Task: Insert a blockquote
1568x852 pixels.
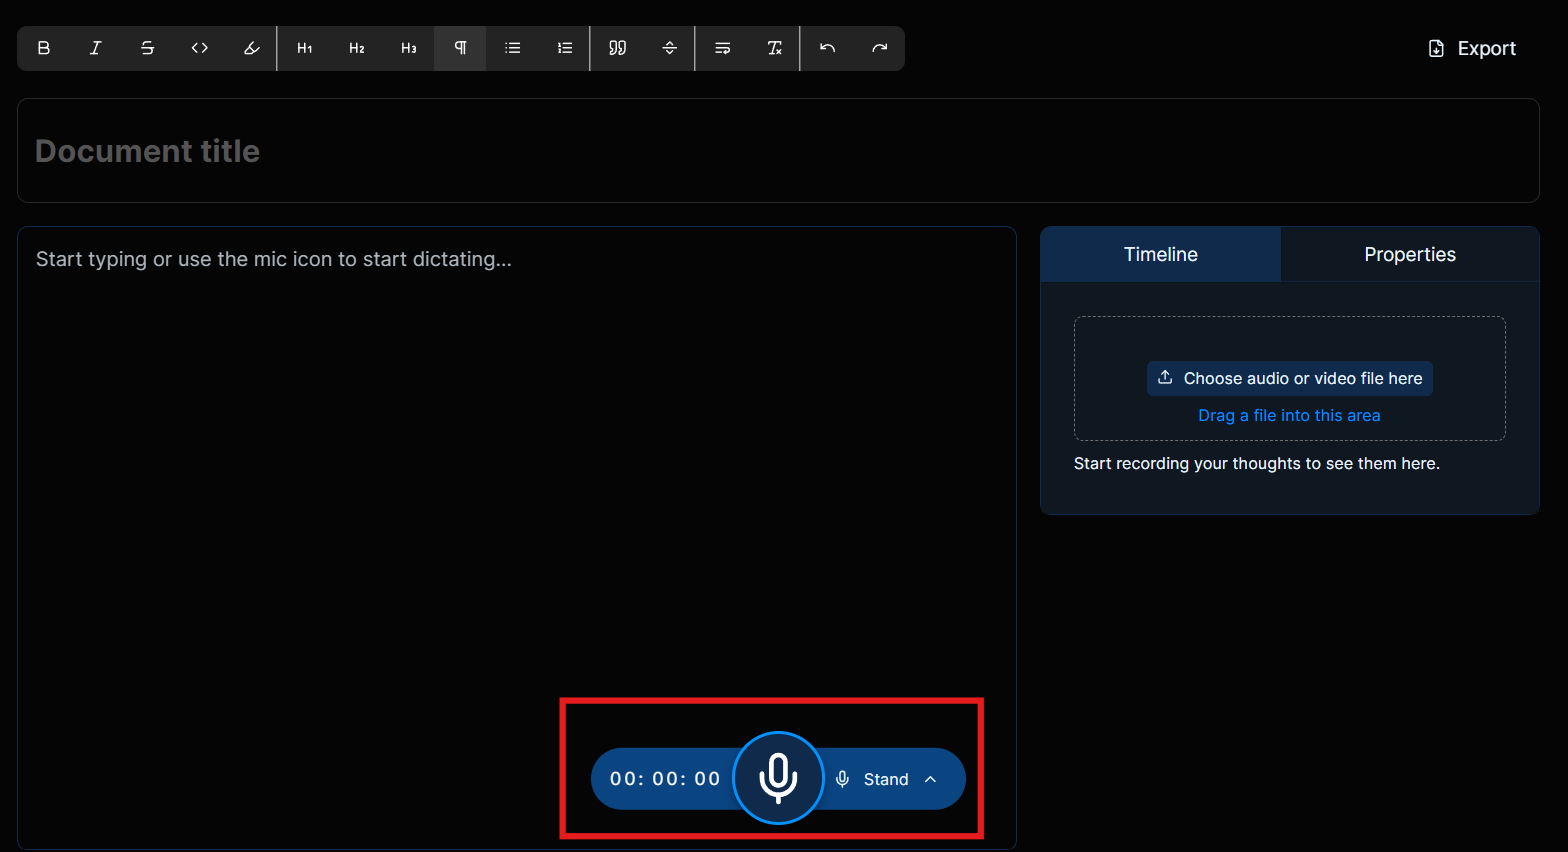Action: pos(618,48)
